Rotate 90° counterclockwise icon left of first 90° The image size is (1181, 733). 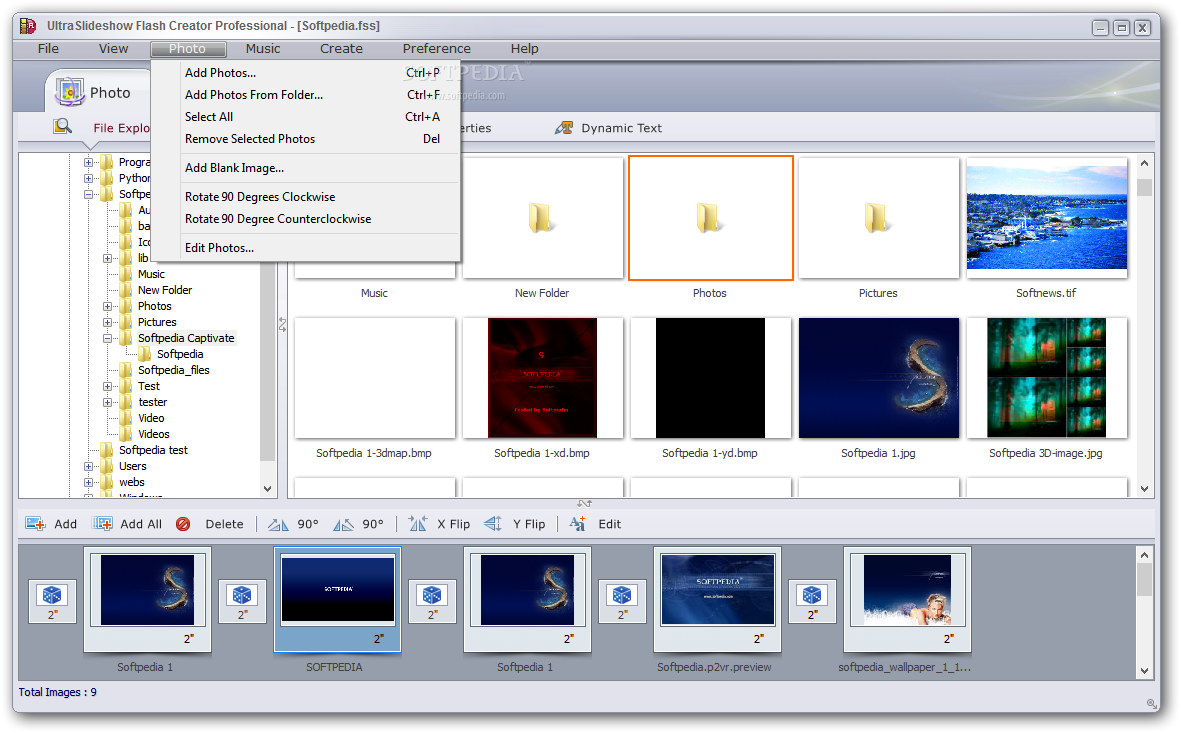click(x=278, y=524)
